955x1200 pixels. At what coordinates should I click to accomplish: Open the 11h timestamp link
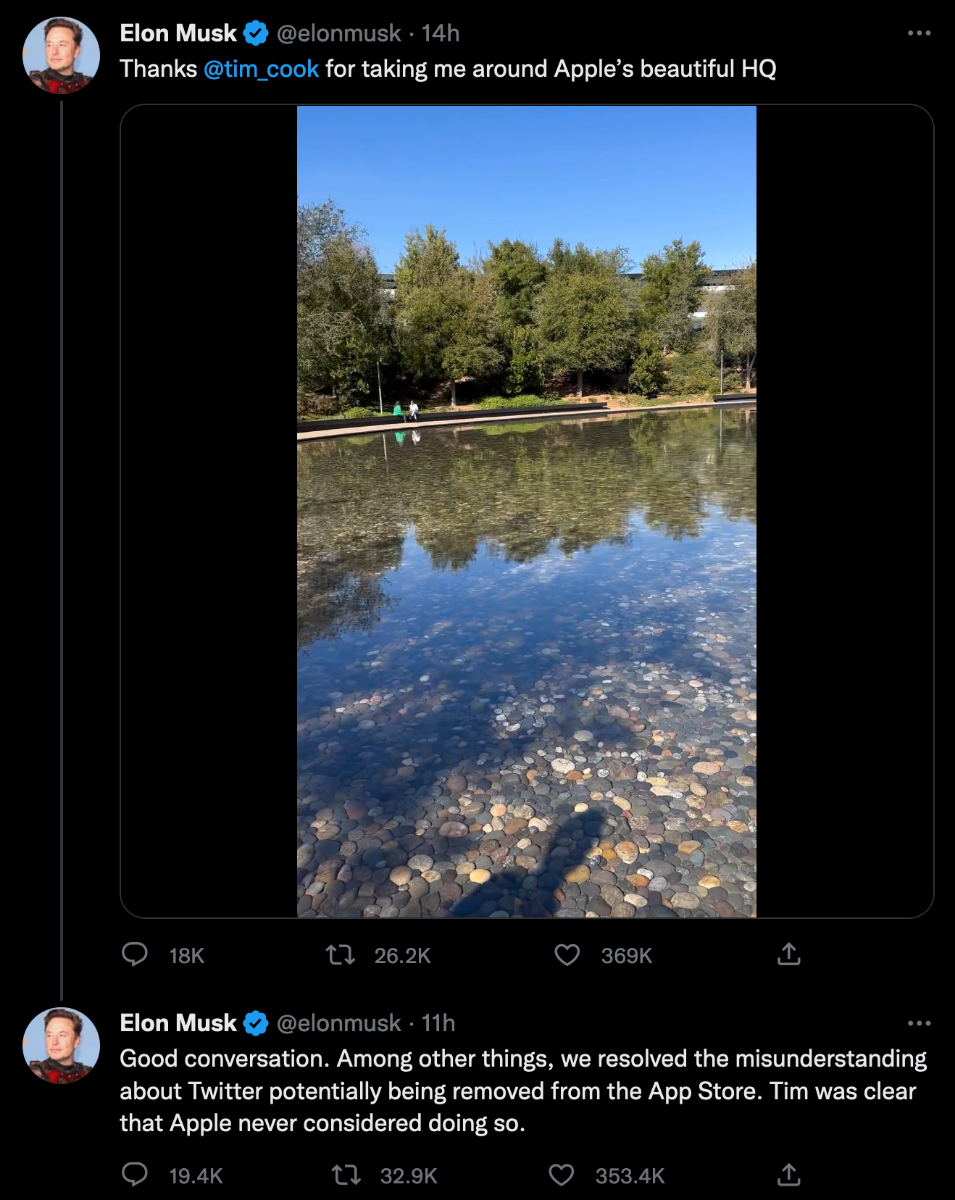click(x=438, y=1023)
